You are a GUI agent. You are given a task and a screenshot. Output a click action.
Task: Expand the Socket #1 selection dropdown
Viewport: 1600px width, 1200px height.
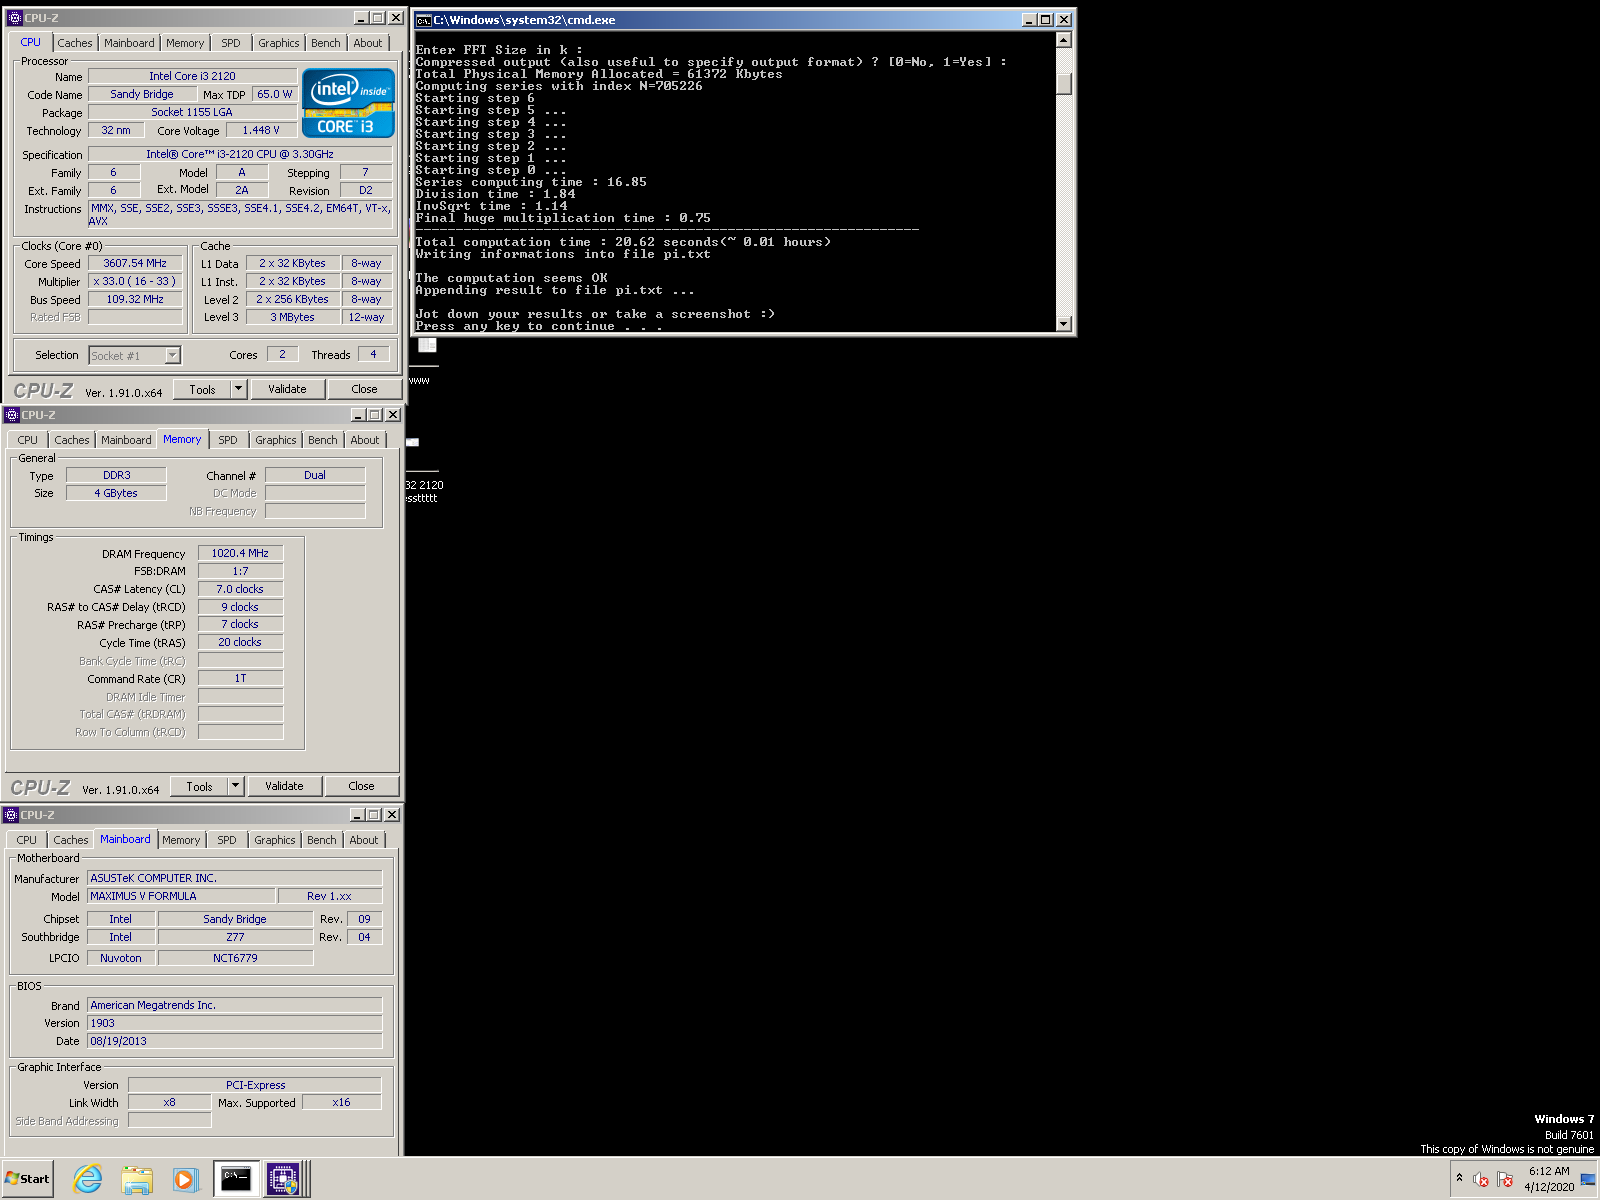[x=172, y=355]
